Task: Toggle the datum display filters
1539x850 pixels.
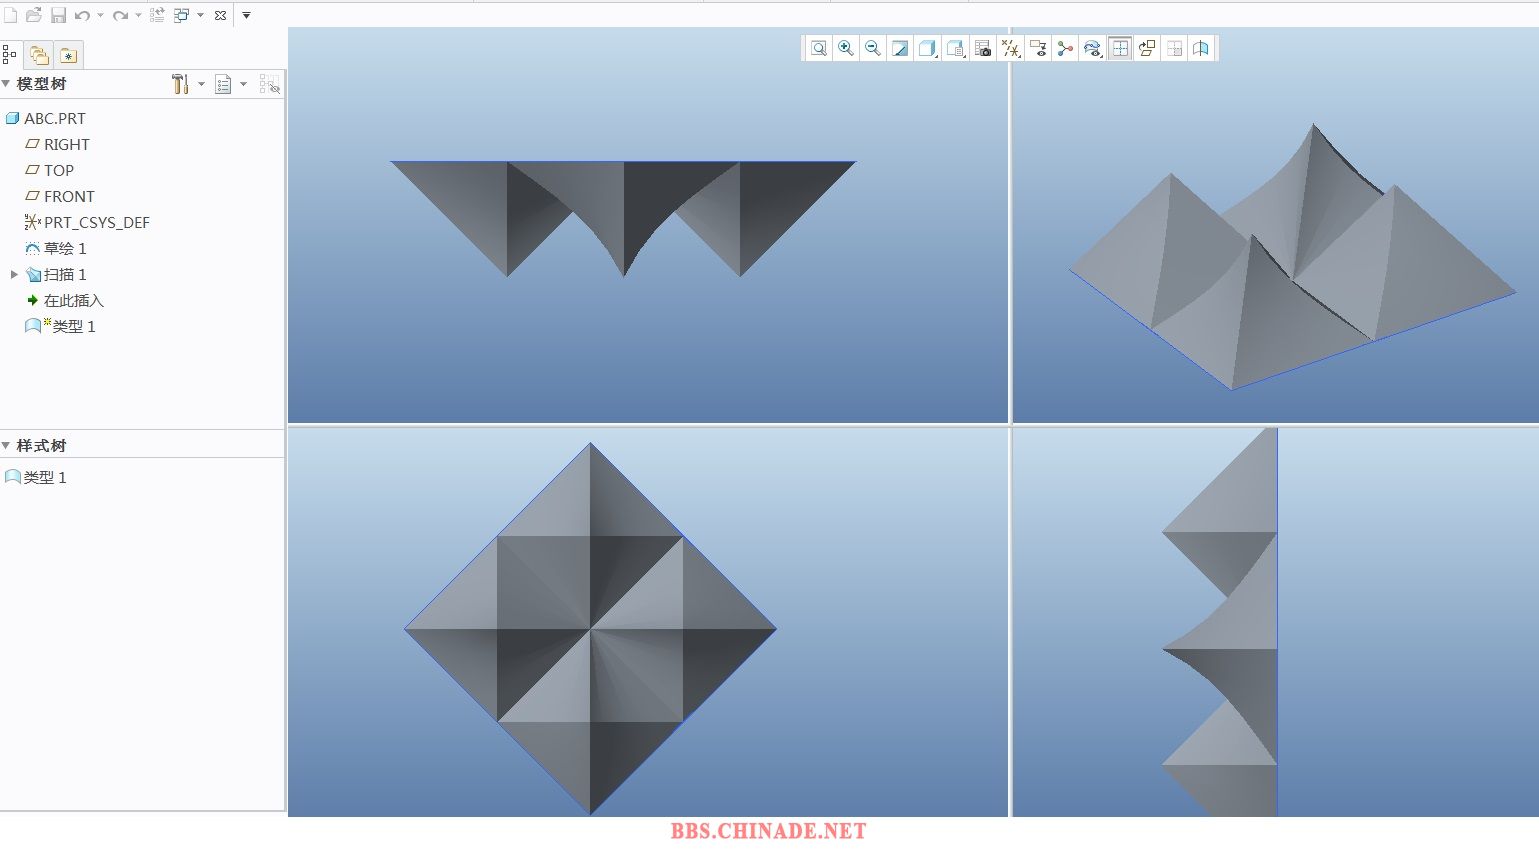Action: (1011, 48)
